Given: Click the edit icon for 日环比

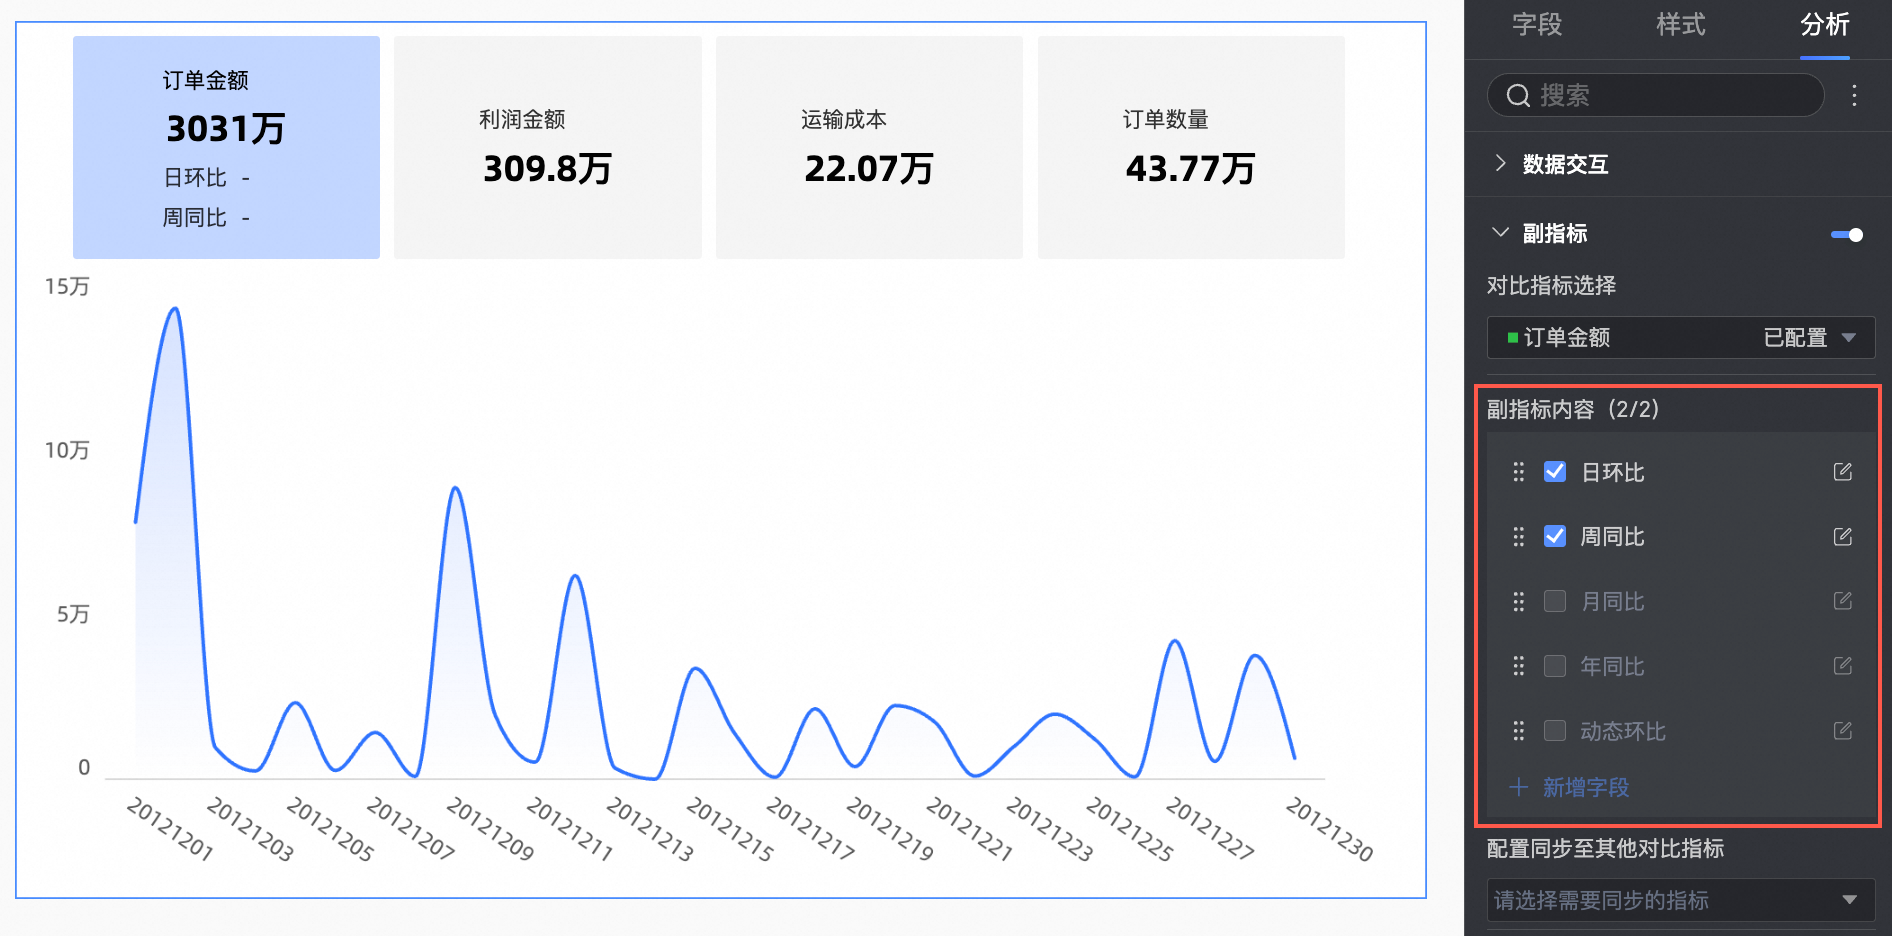Looking at the screenshot, I should (1842, 472).
